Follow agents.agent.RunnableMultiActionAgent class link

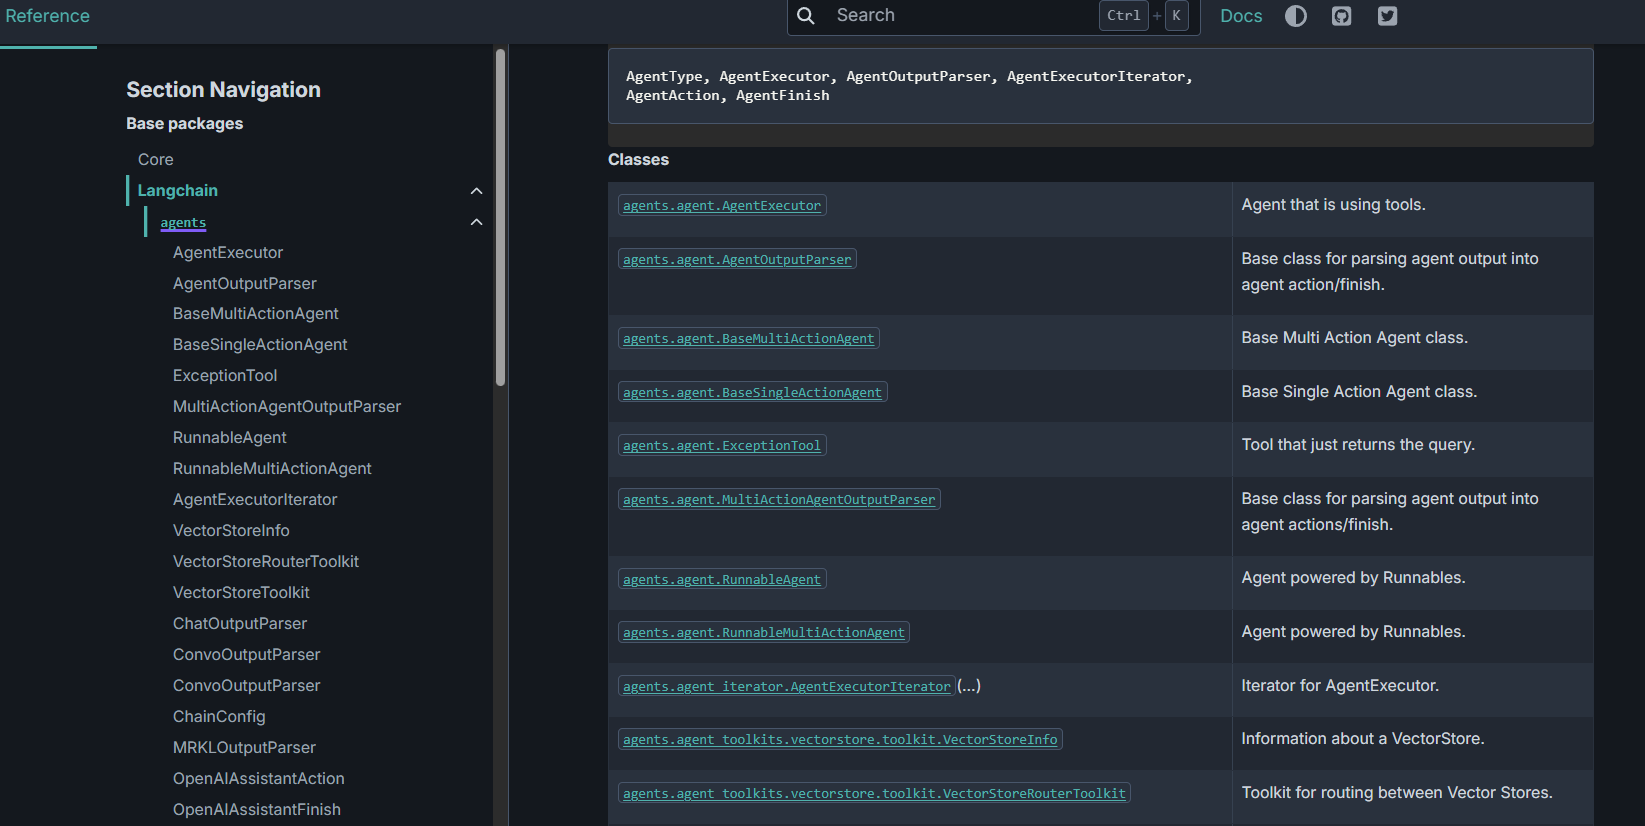point(764,633)
